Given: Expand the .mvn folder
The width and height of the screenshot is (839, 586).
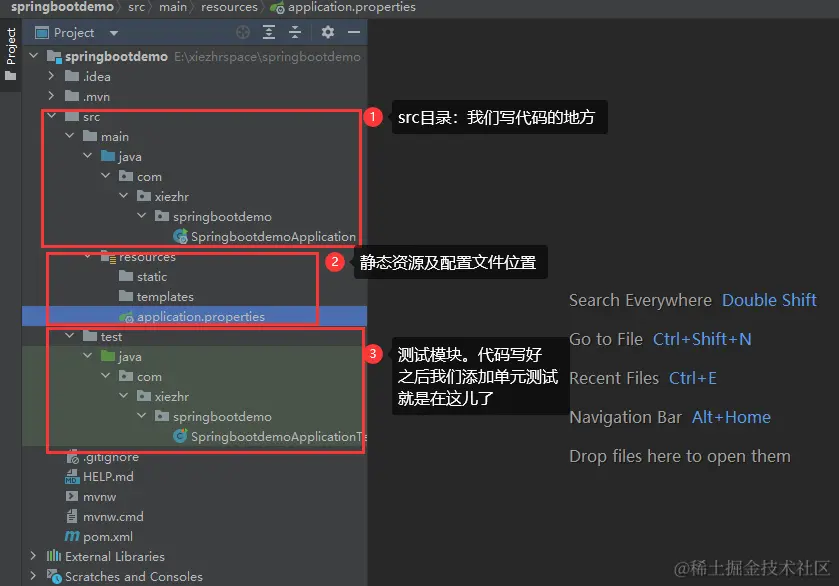Looking at the screenshot, I should (x=51, y=96).
